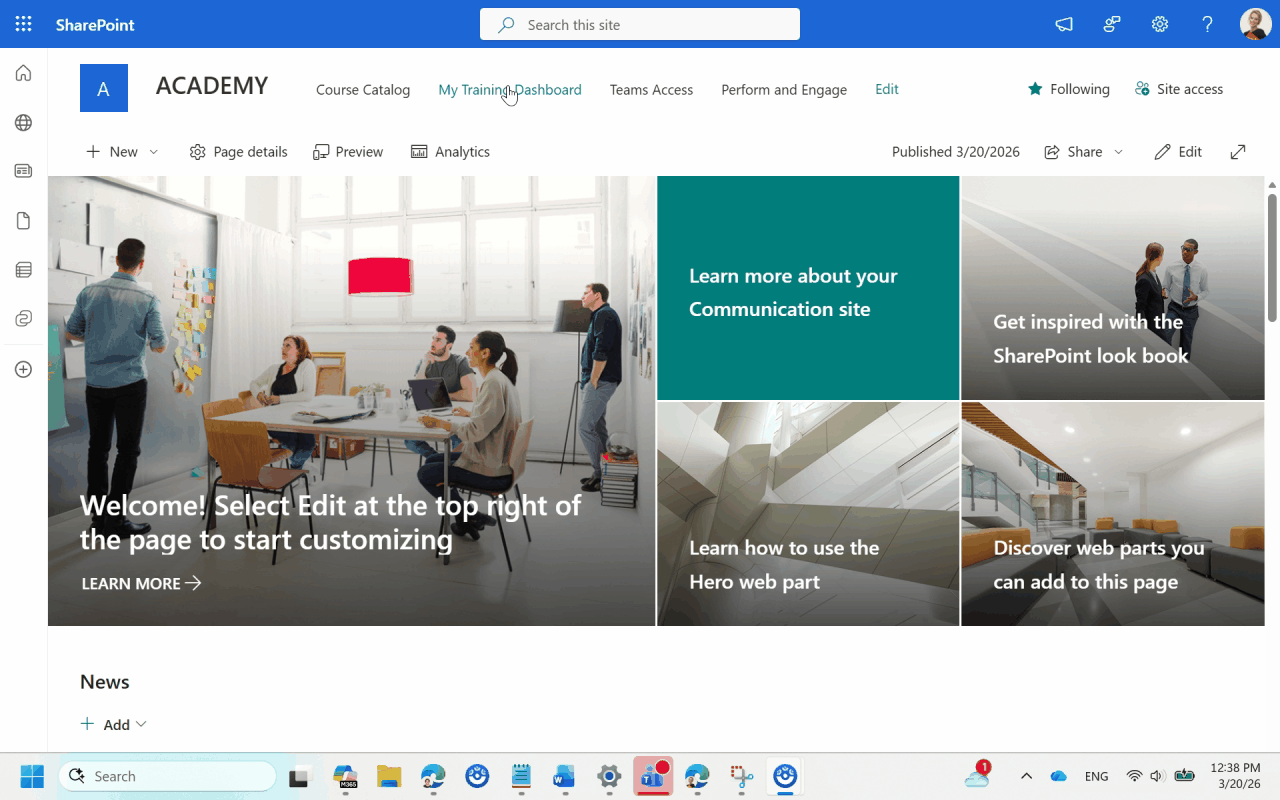Open My Sites via the globe icon
This screenshot has height=800, width=1280.
tap(23, 122)
